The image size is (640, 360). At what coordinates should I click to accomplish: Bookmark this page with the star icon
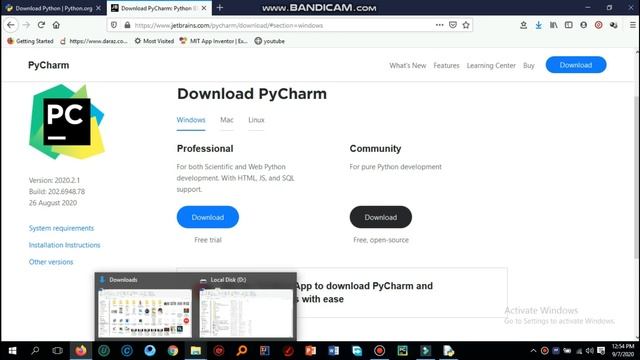(x=466, y=25)
